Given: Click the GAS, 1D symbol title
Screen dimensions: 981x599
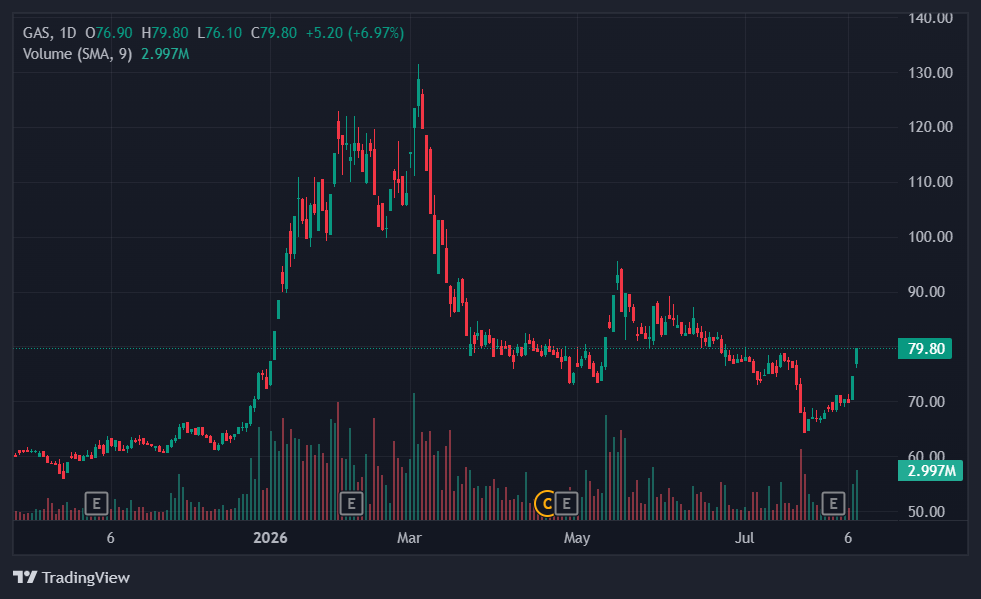Looking at the screenshot, I should point(49,33).
